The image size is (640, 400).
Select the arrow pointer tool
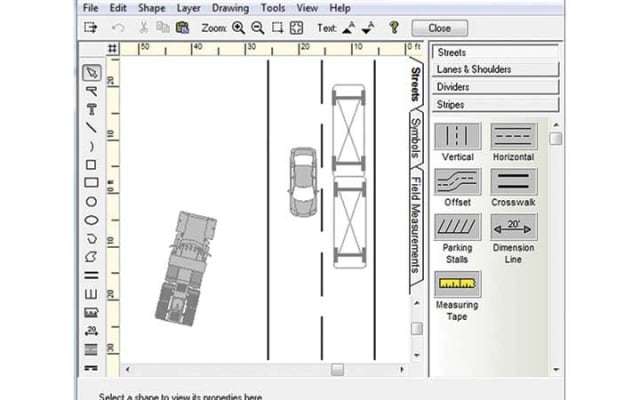pyautogui.click(x=91, y=72)
